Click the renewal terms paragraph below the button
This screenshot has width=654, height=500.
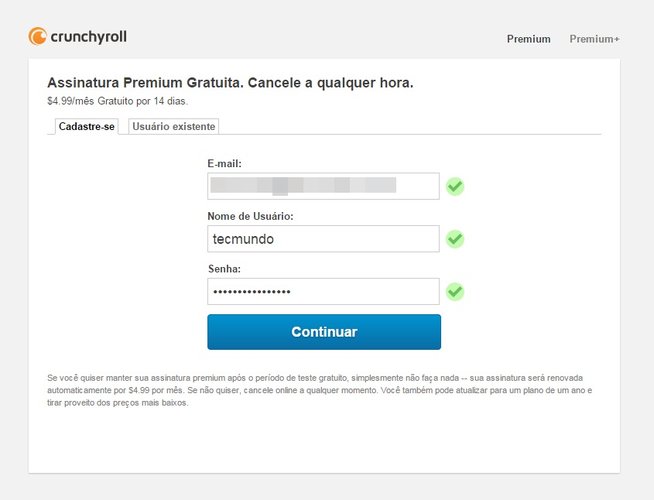click(319, 390)
